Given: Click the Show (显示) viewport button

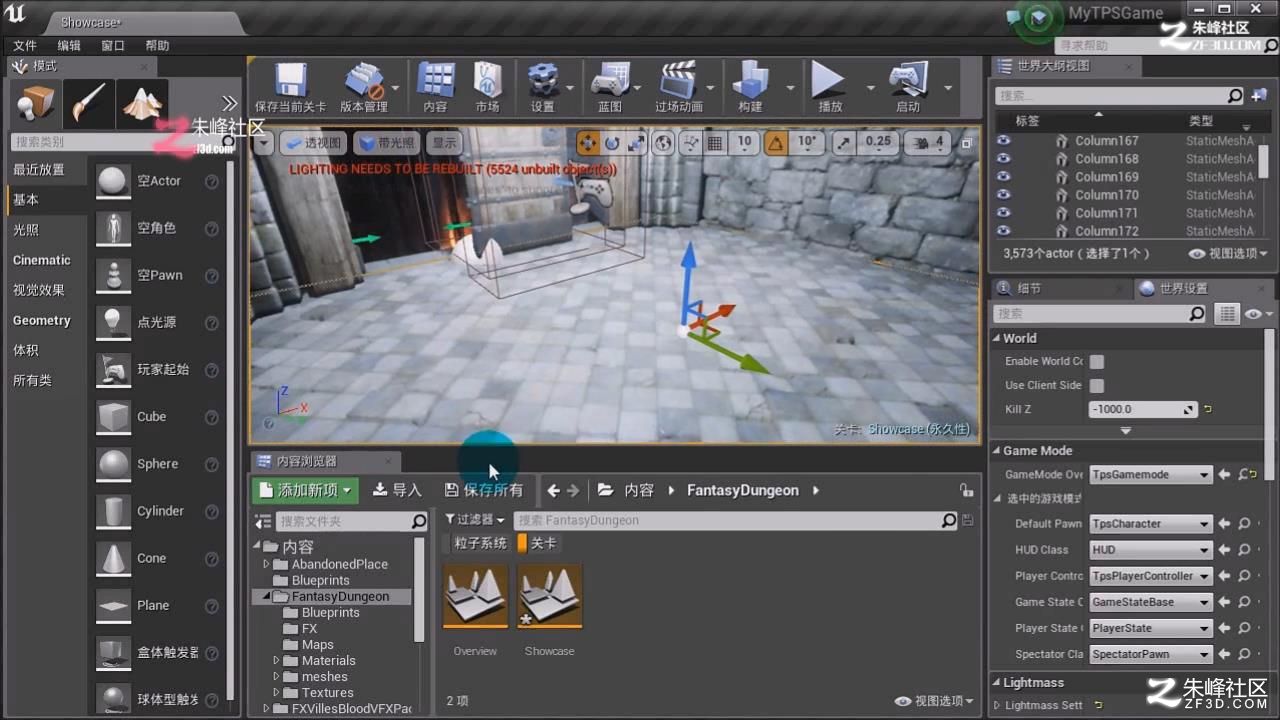Looking at the screenshot, I should point(445,143).
